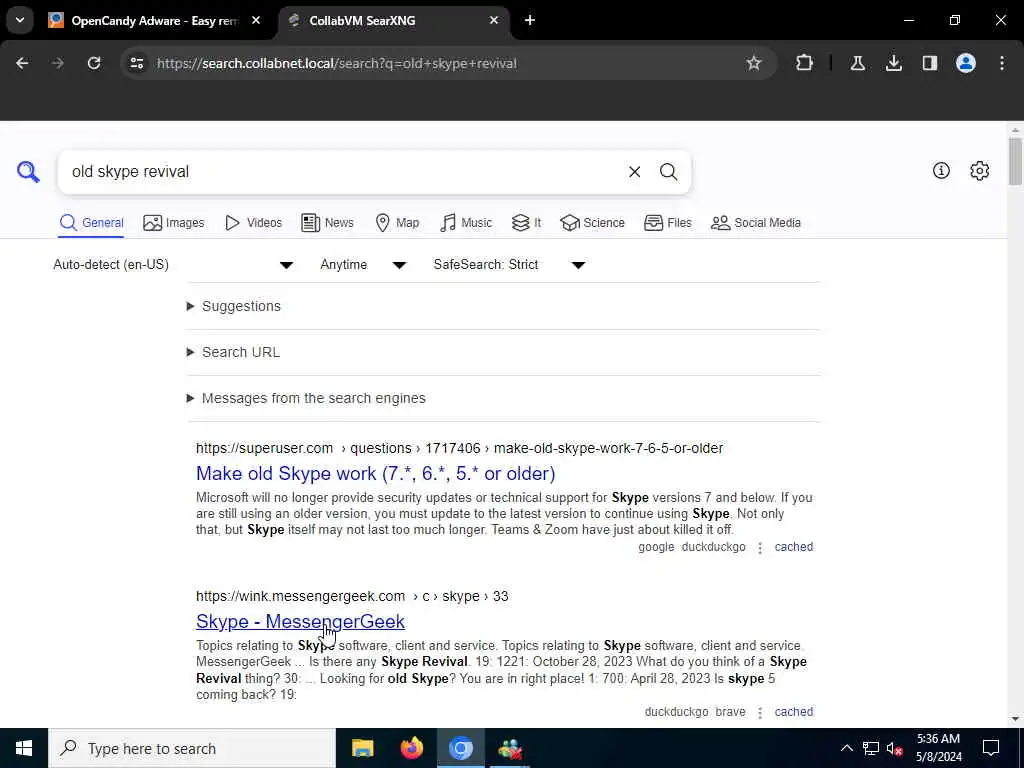Switch to Files category
This screenshot has width=1024, height=768.
pos(667,223)
